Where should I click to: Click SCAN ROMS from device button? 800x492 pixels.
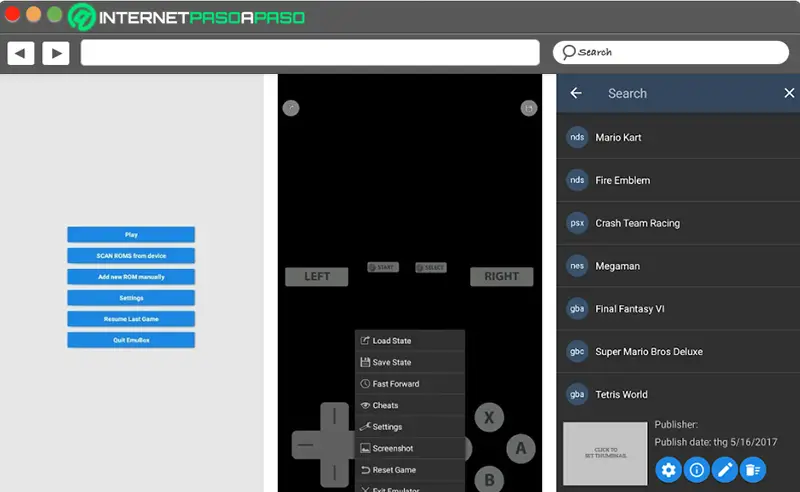131,256
